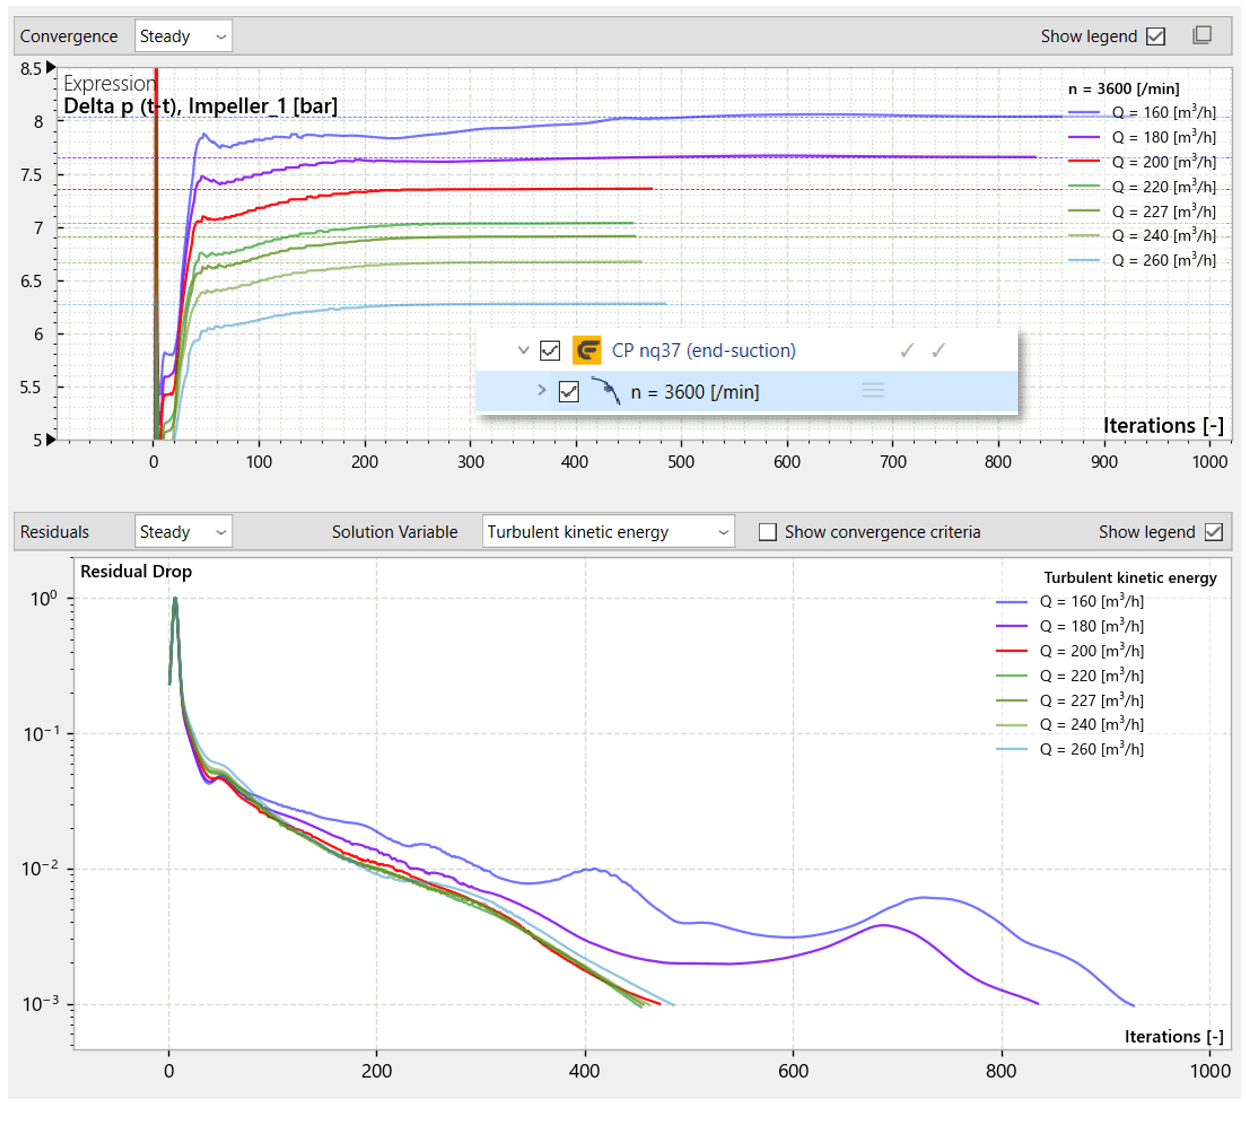Image resolution: width=1246 pixels, height=1131 pixels.
Task: Click the n = 3600 [/min] legend heading
Action: [1124, 88]
